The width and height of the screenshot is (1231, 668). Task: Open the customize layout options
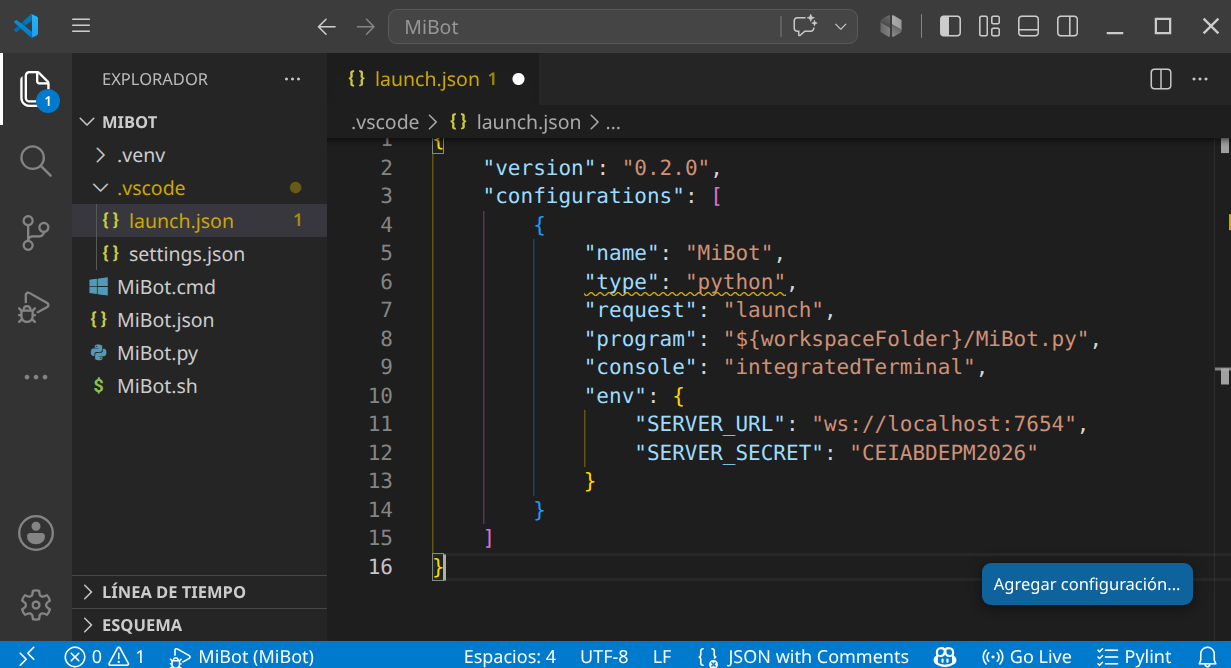tap(990, 27)
